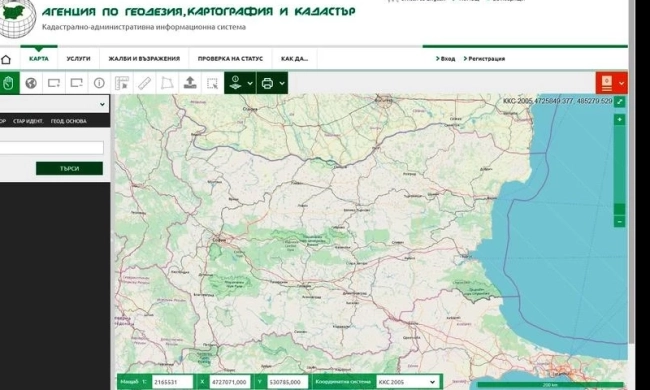Activate the rectangle selection tool
This screenshot has height=390, width=650.
click(x=212, y=83)
